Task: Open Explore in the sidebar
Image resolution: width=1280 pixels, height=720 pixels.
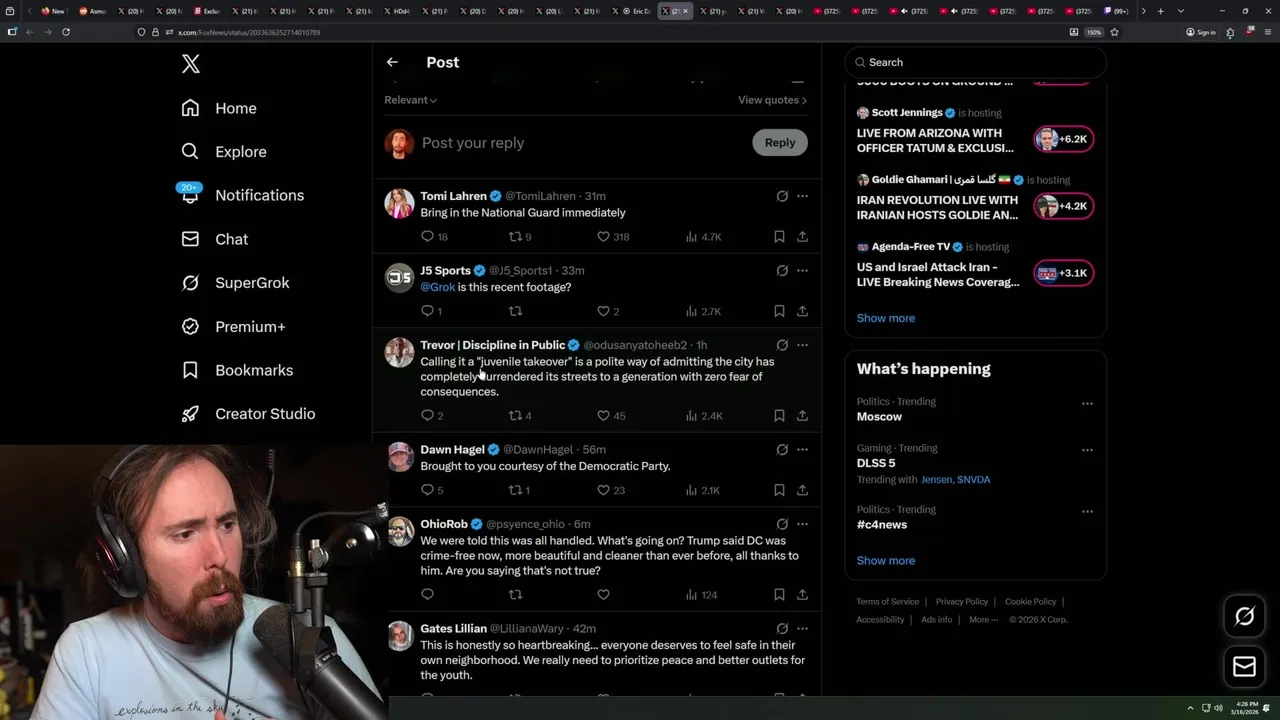Action: [224, 152]
